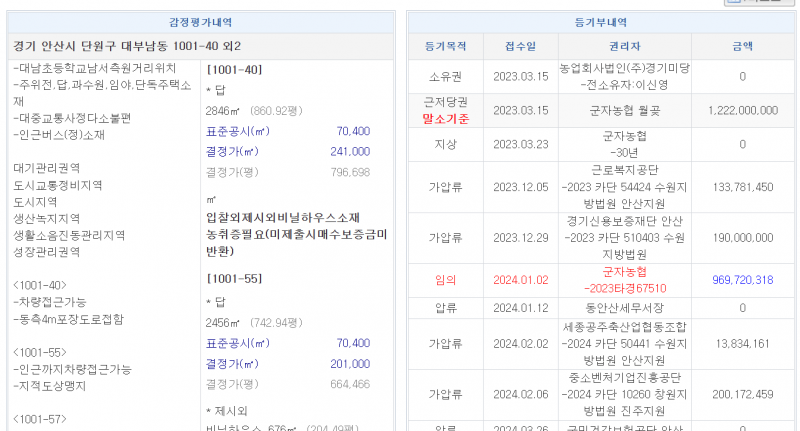800x431 pixels.
Task: Click the 동안산세무서장 seizure holder
Action: pyautogui.click(x=626, y=308)
